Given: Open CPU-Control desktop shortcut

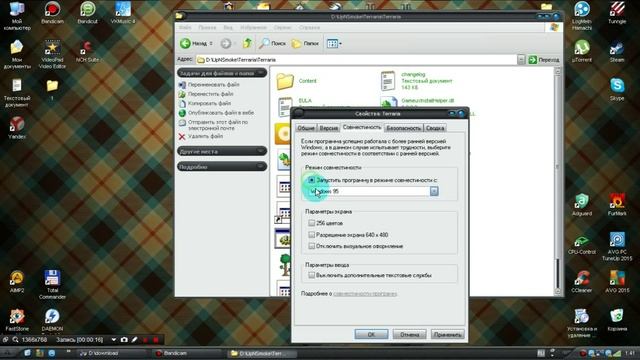Looking at the screenshot, I should [x=582, y=243].
